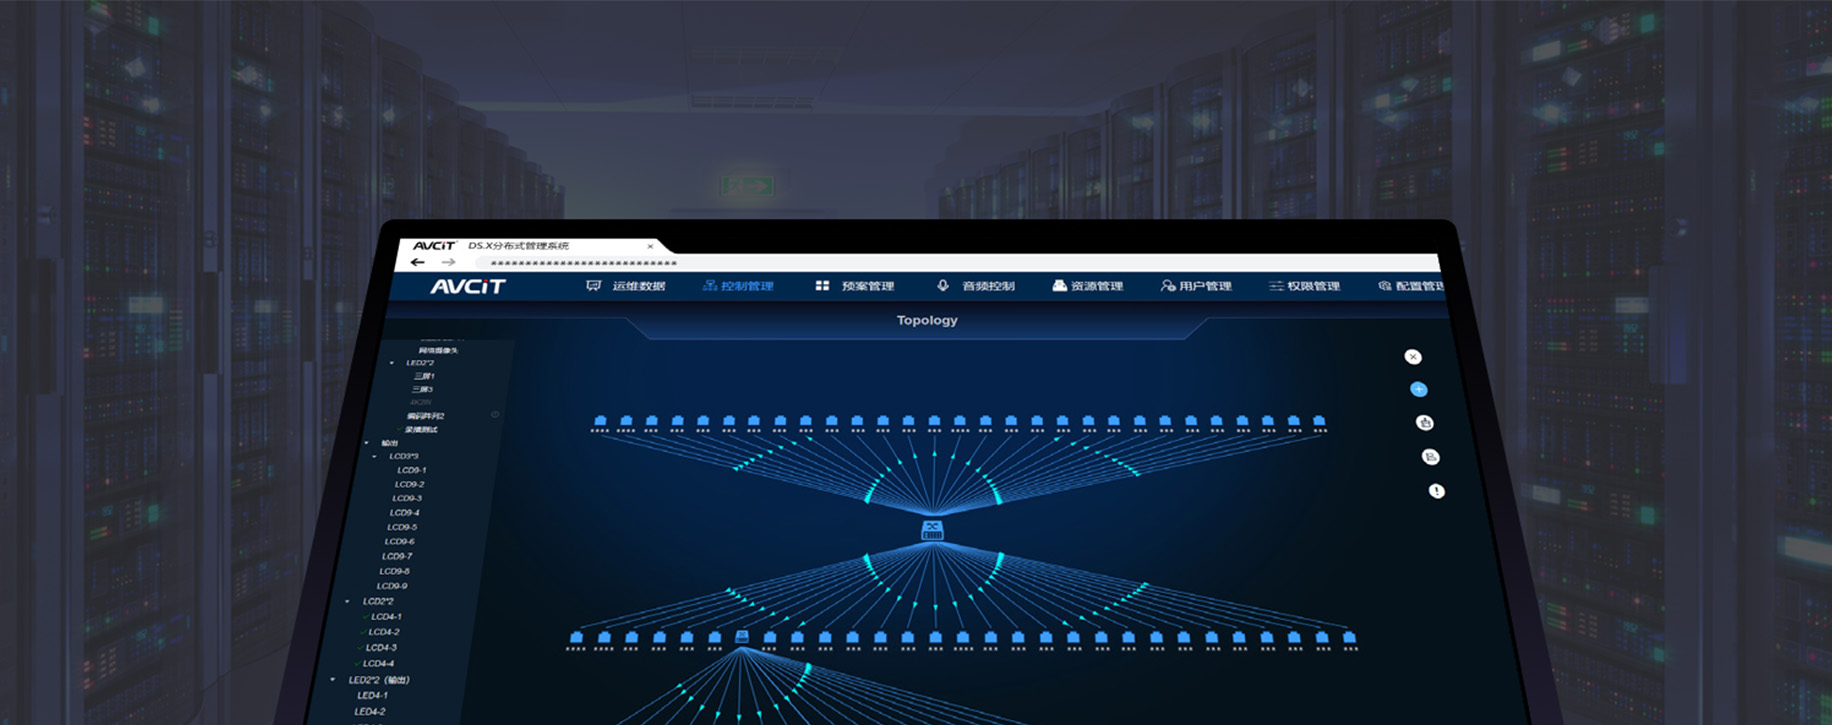Click the save icon in the topology toolbar
The height and width of the screenshot is (725, 1832).
tap(1431, 457)
